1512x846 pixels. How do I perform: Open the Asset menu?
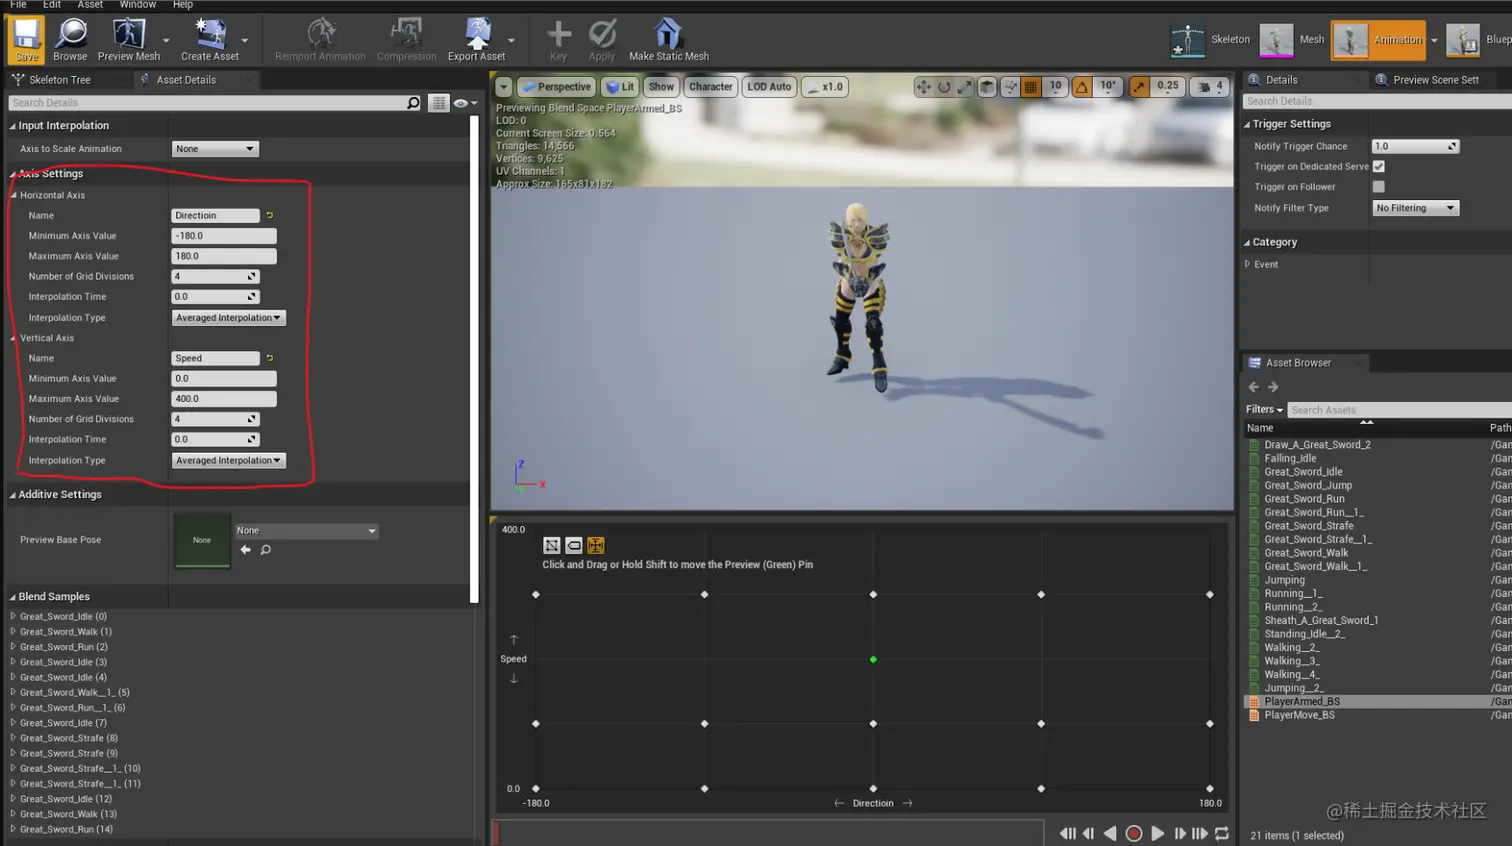tap(90, 5)
